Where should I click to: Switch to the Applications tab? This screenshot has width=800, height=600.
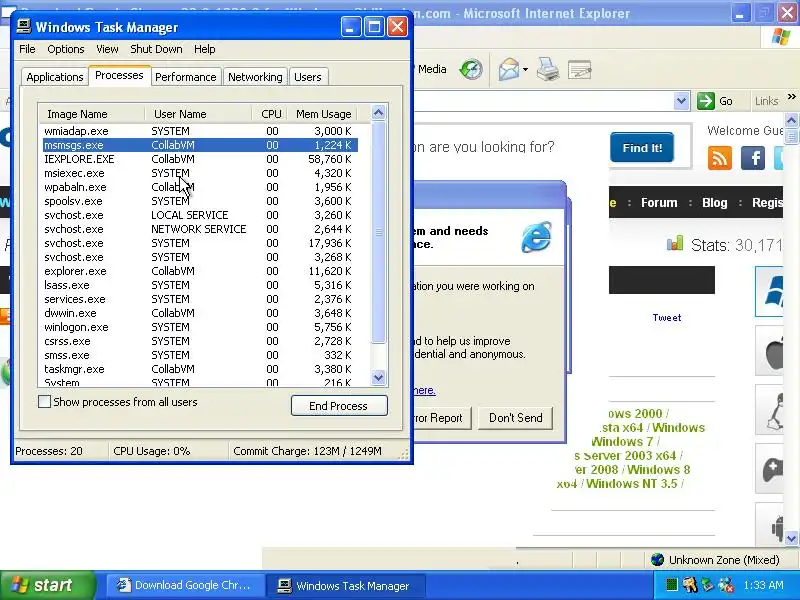55,77
